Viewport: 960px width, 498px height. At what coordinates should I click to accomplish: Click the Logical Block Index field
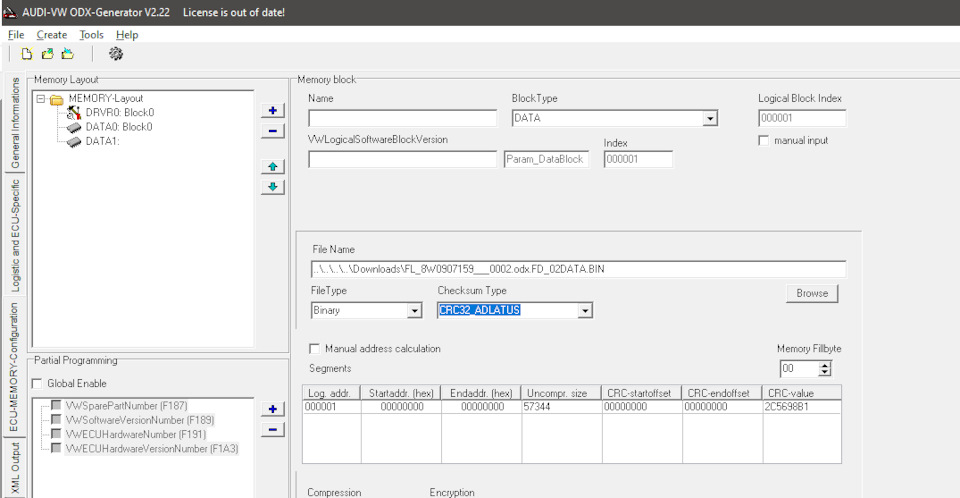(802, 118)
